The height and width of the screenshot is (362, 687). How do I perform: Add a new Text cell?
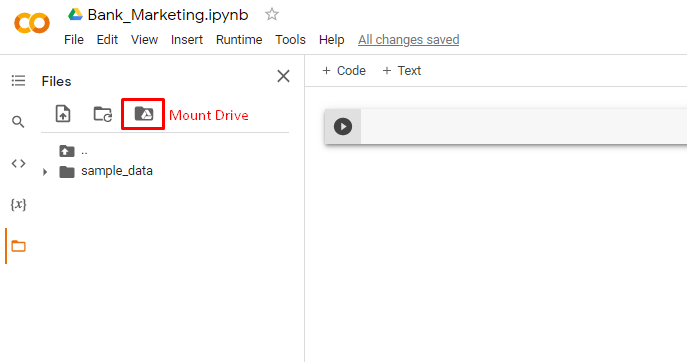pyautogui.click(x=402, y=71)
